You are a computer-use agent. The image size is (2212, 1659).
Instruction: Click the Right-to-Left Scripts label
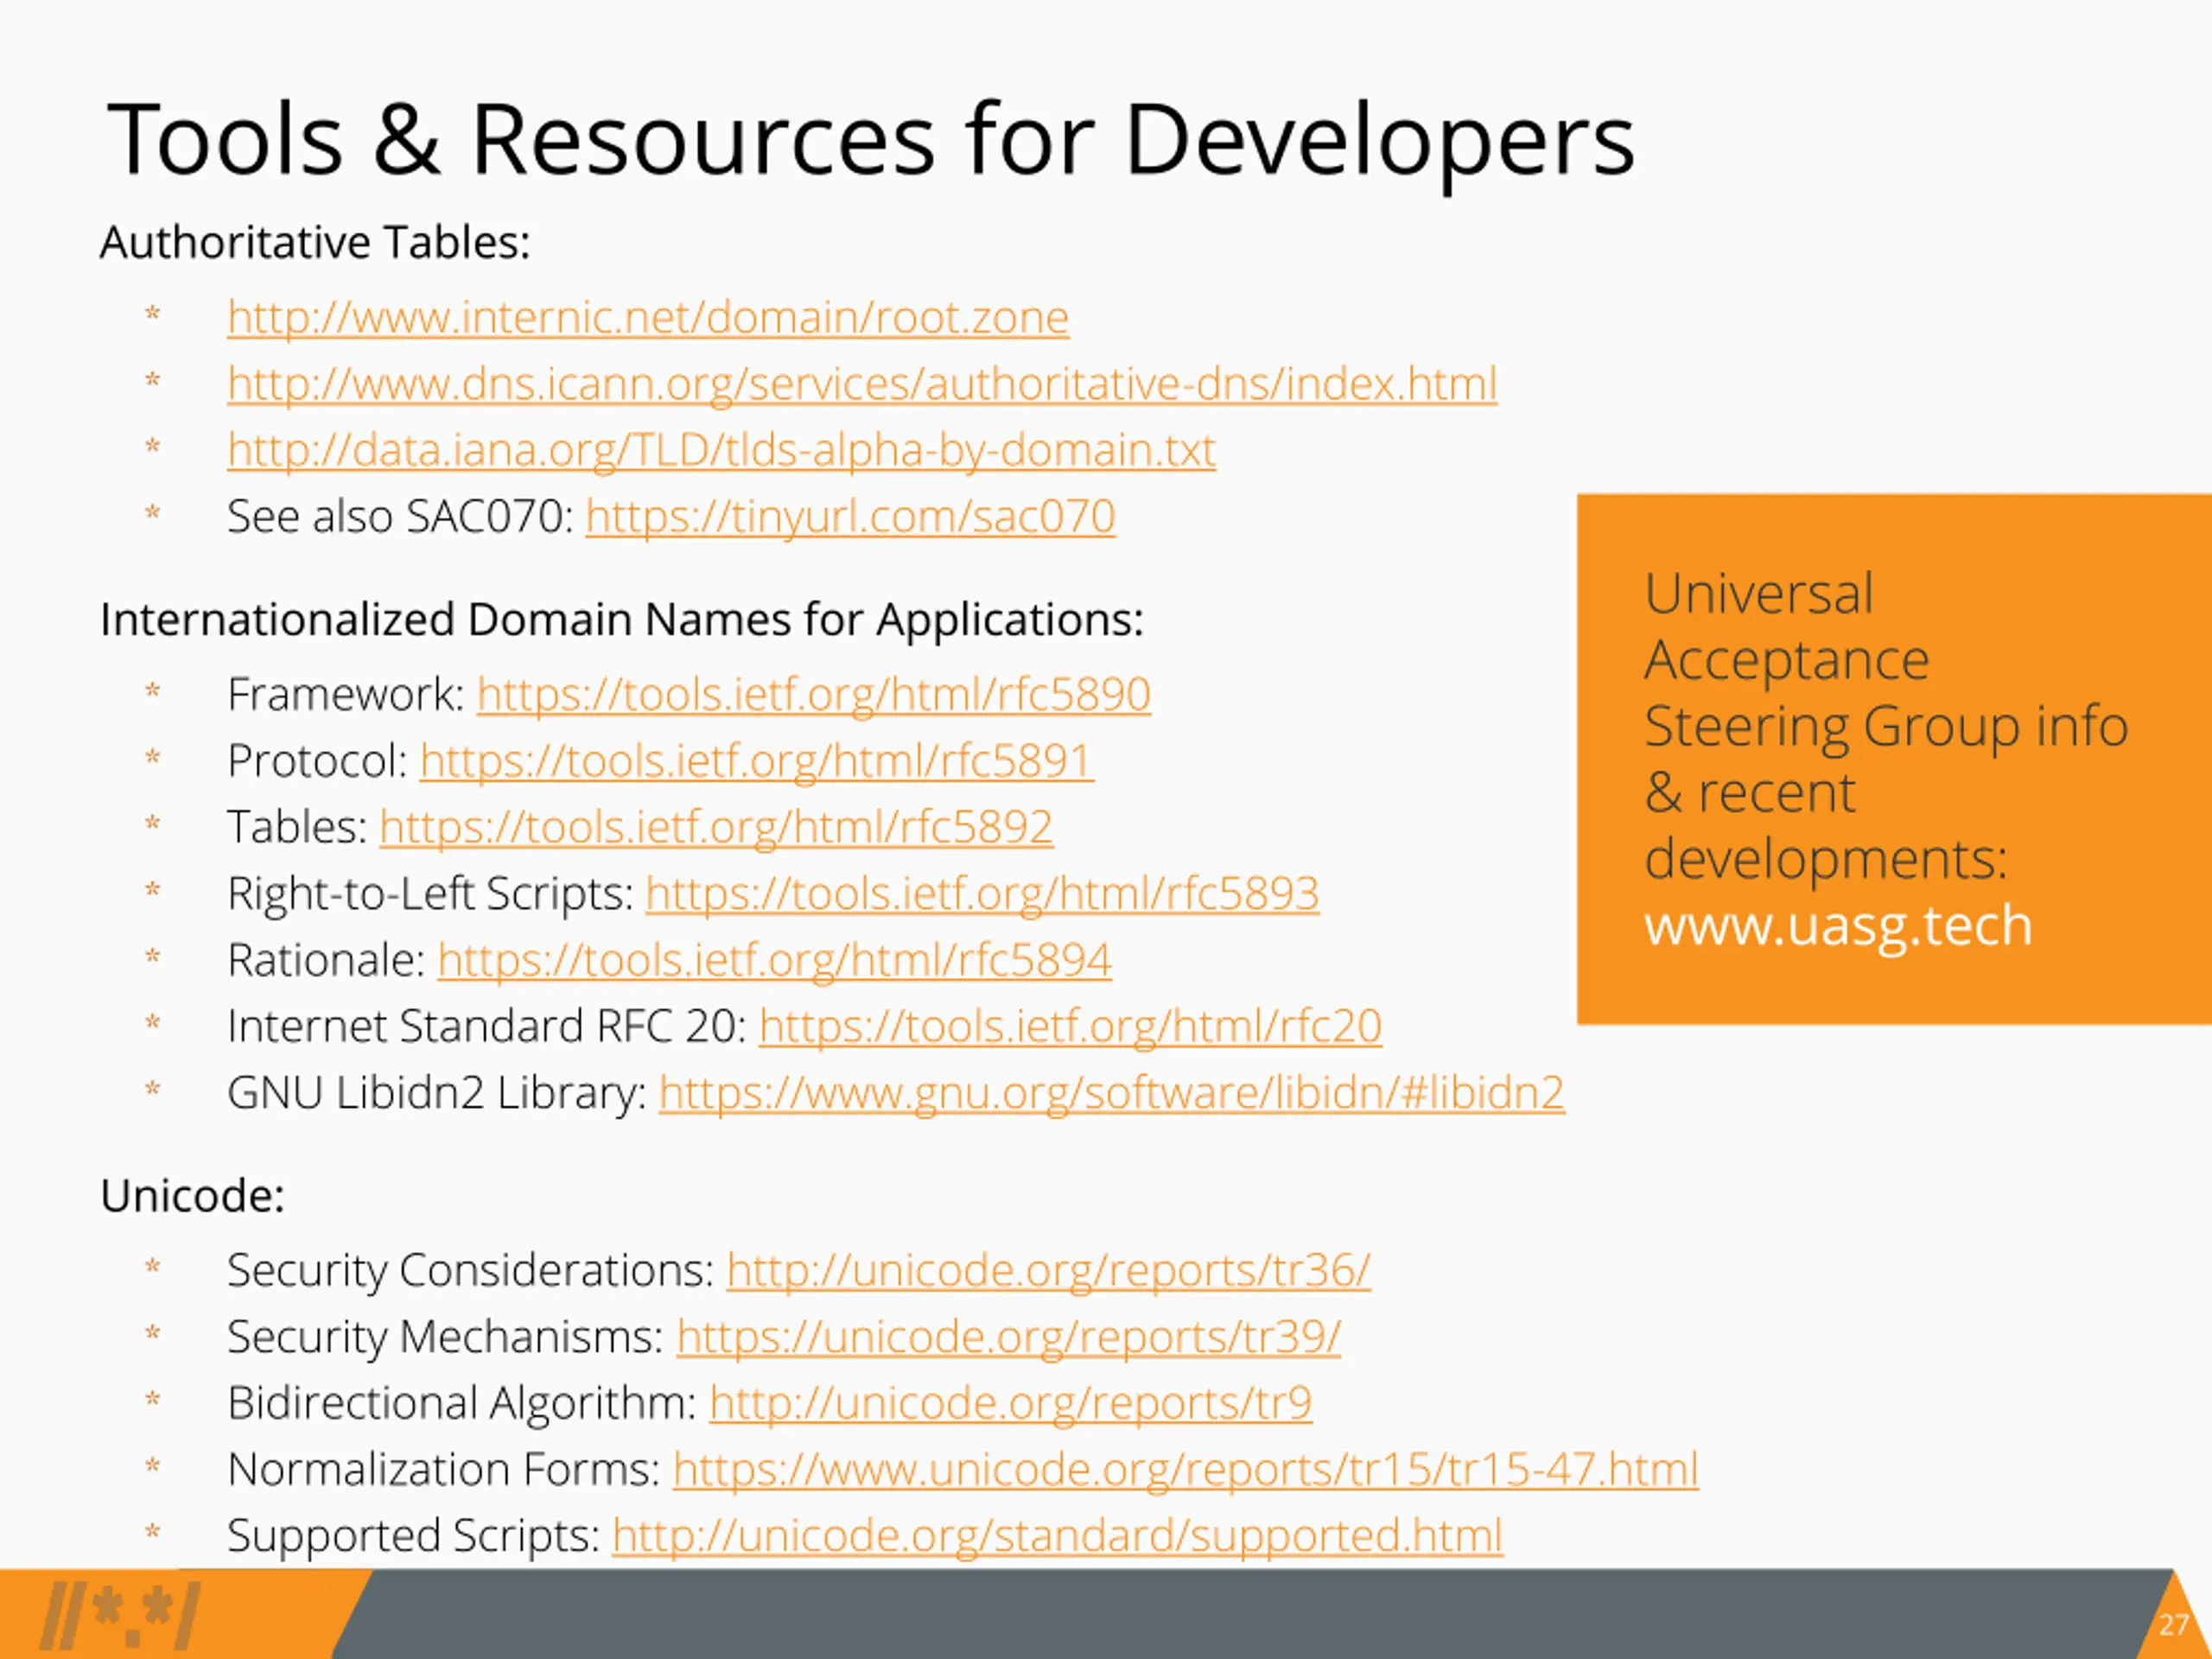[x=430, y=894]
